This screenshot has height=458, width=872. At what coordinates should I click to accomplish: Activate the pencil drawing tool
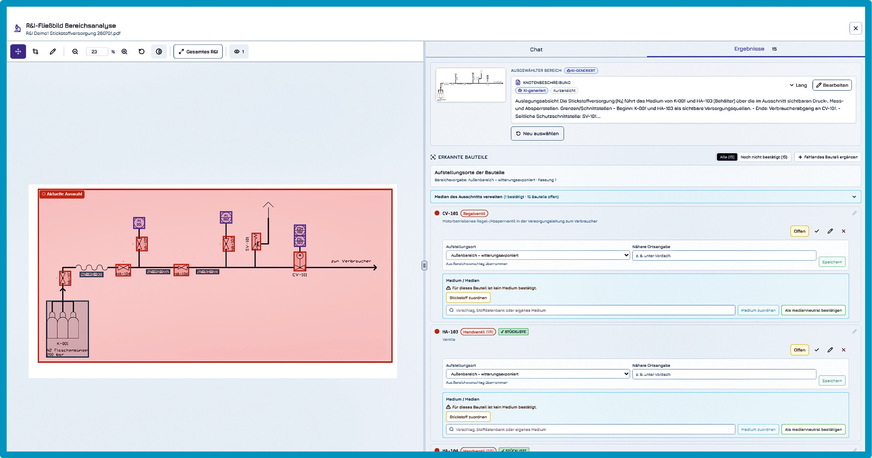pos(53,52)
